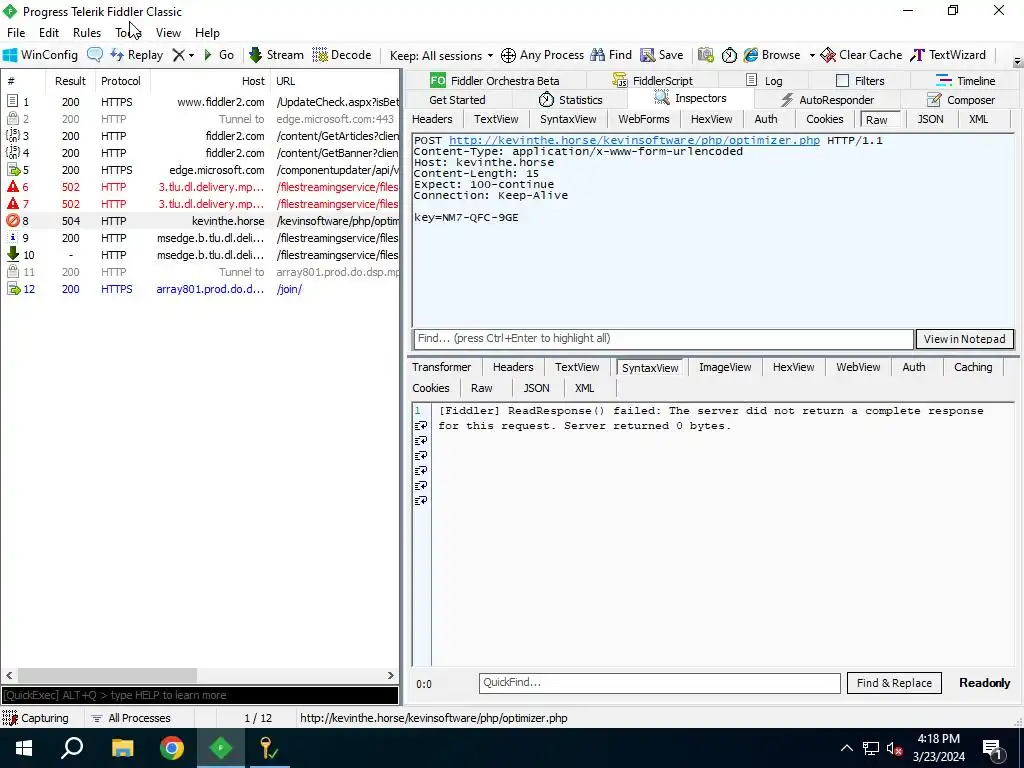
Task: Focus the request Find text box
Action: (x=663, y=339)
